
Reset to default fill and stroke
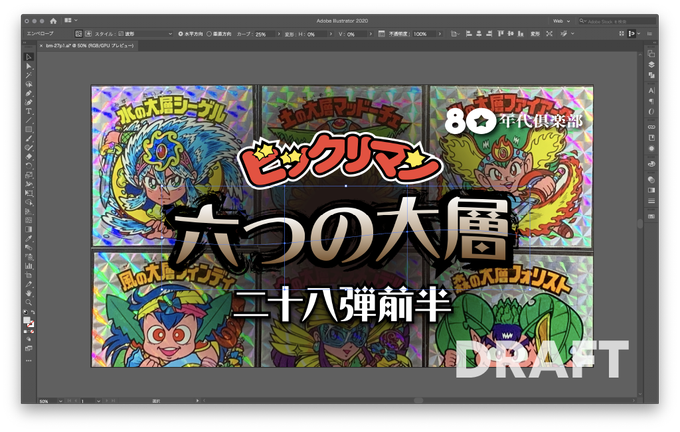click(x=25, y=312)
